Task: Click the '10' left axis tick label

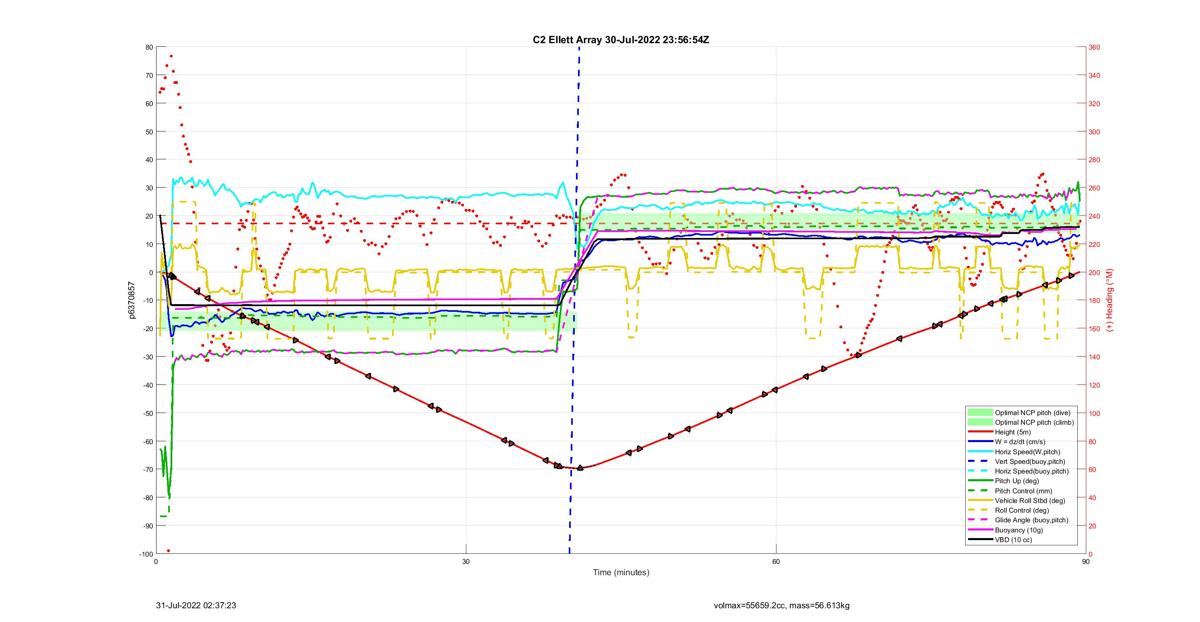Action: [x=148, y=244]
